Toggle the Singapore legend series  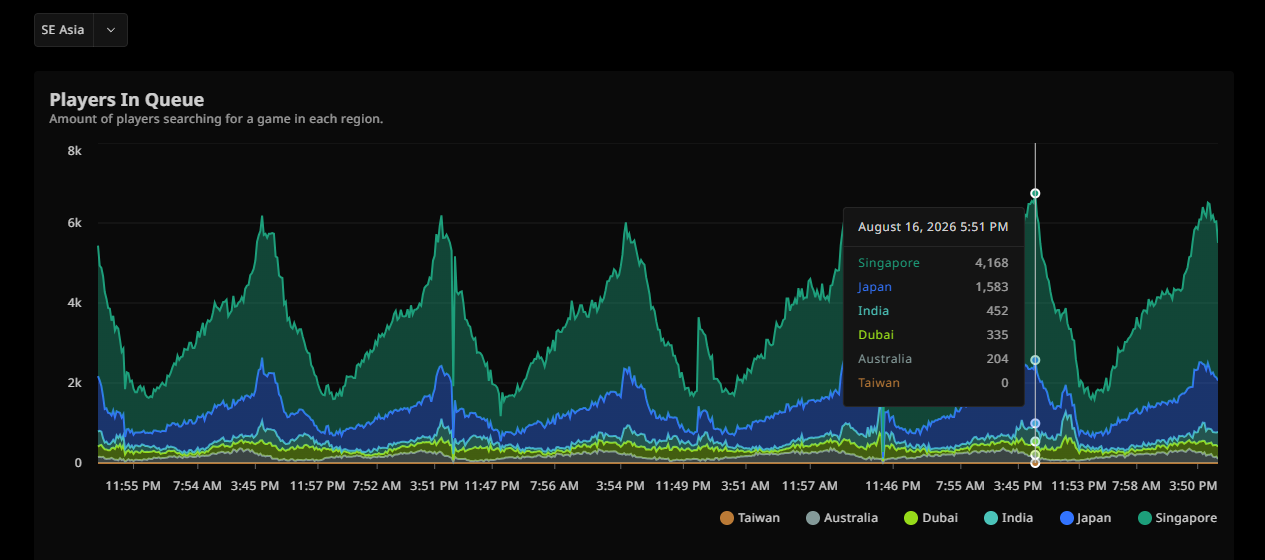pos(1178,518)
